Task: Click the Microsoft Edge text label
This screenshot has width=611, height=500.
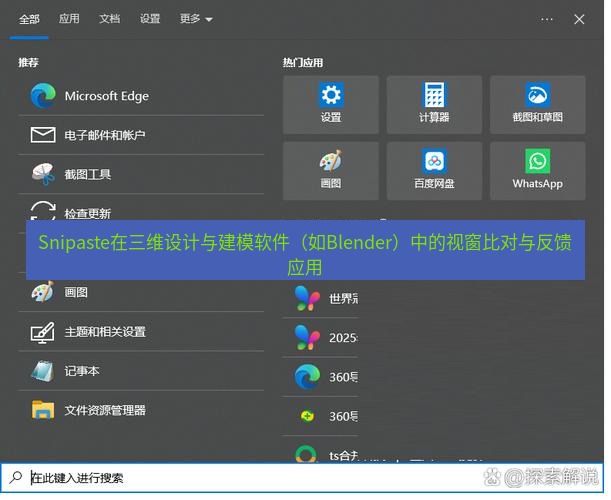Action: [x=107, y=96]
